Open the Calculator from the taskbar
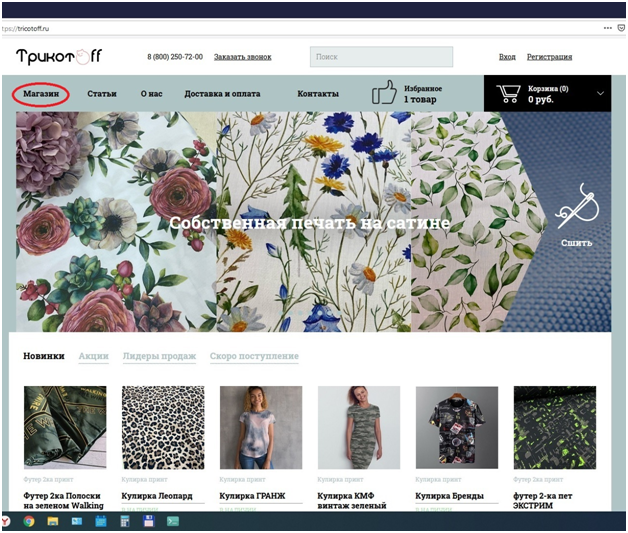The image size is (628, 533). coord(125,521)
